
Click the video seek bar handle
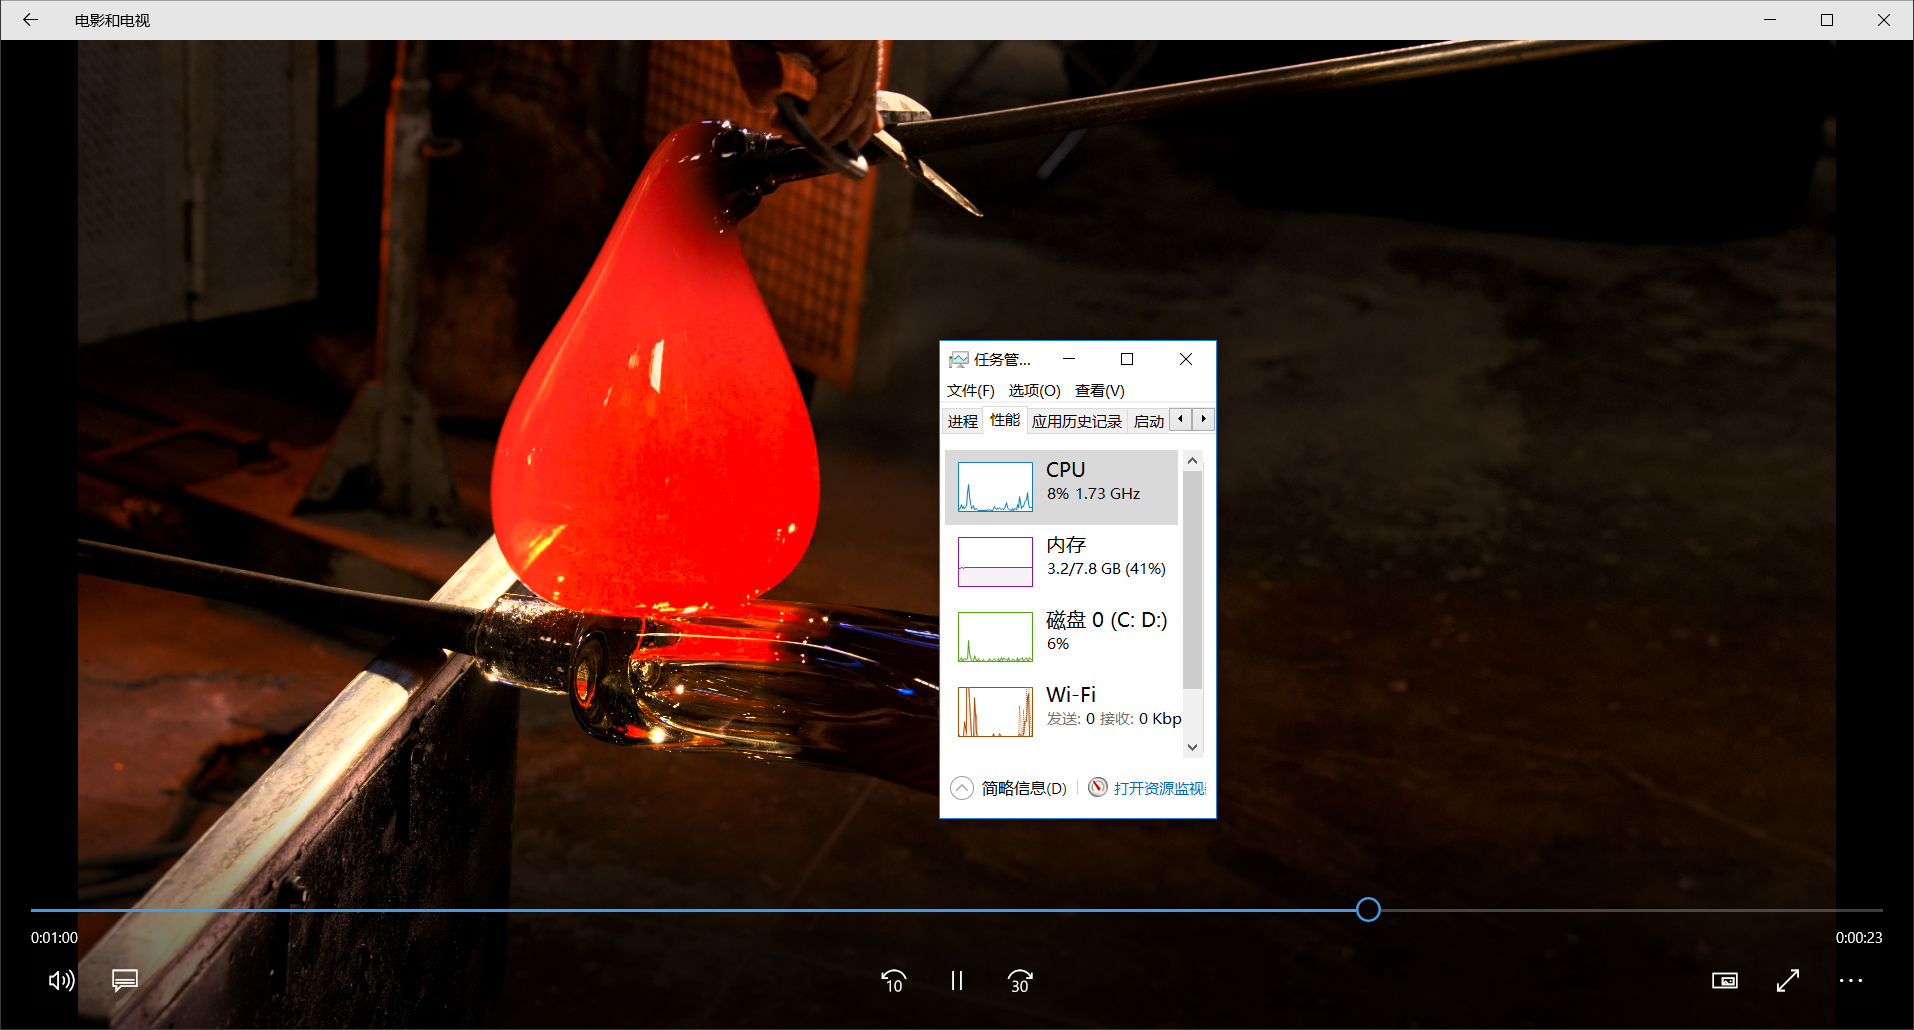point(1368,909)
